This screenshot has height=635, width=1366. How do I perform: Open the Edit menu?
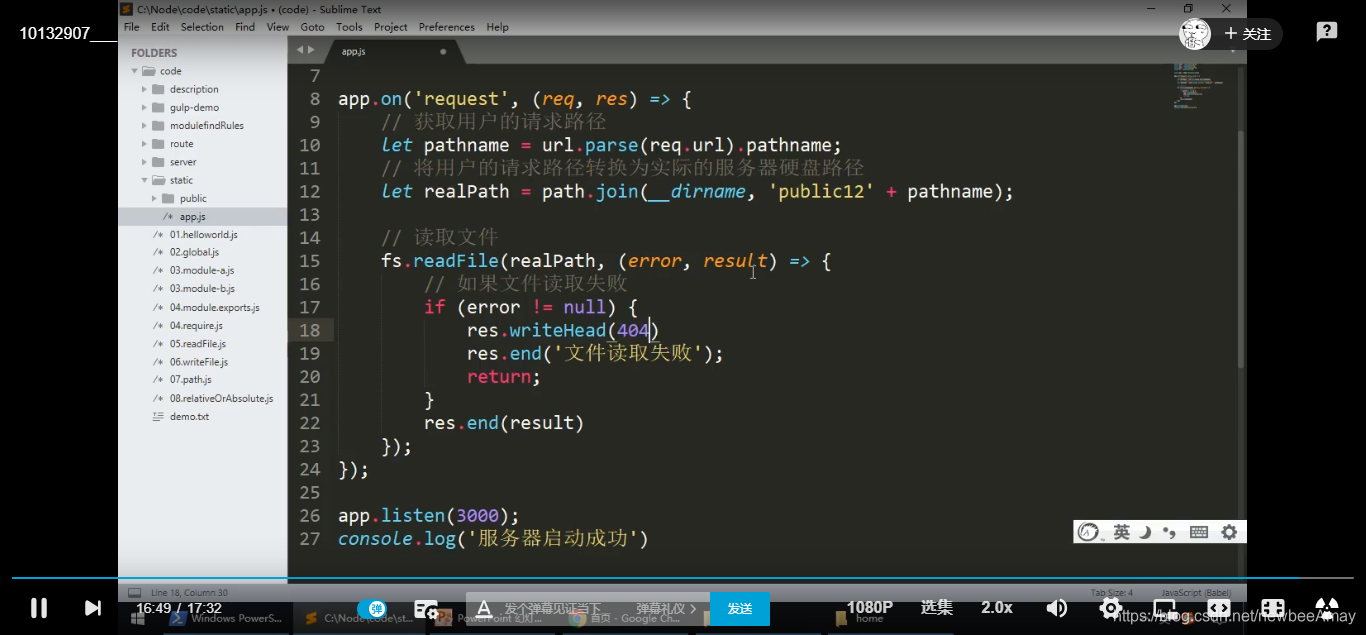(x=160, y=27)
